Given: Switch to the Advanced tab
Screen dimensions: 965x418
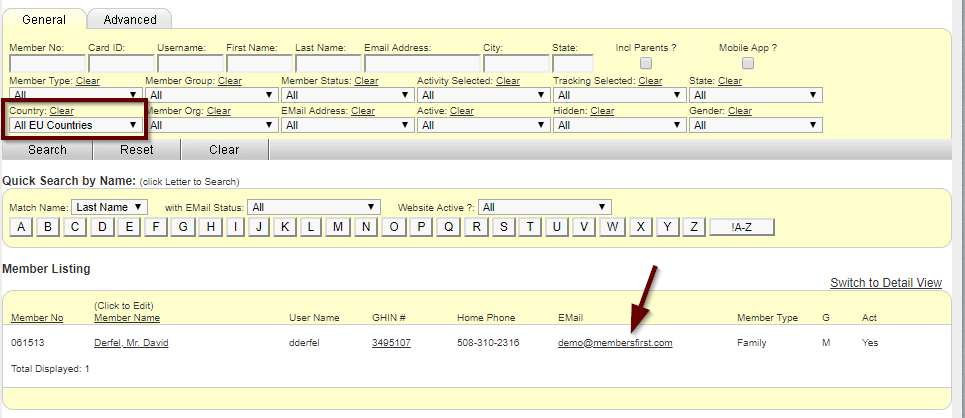Looking at the screenshot, I should pyautogui.click(x=129, y=19).
